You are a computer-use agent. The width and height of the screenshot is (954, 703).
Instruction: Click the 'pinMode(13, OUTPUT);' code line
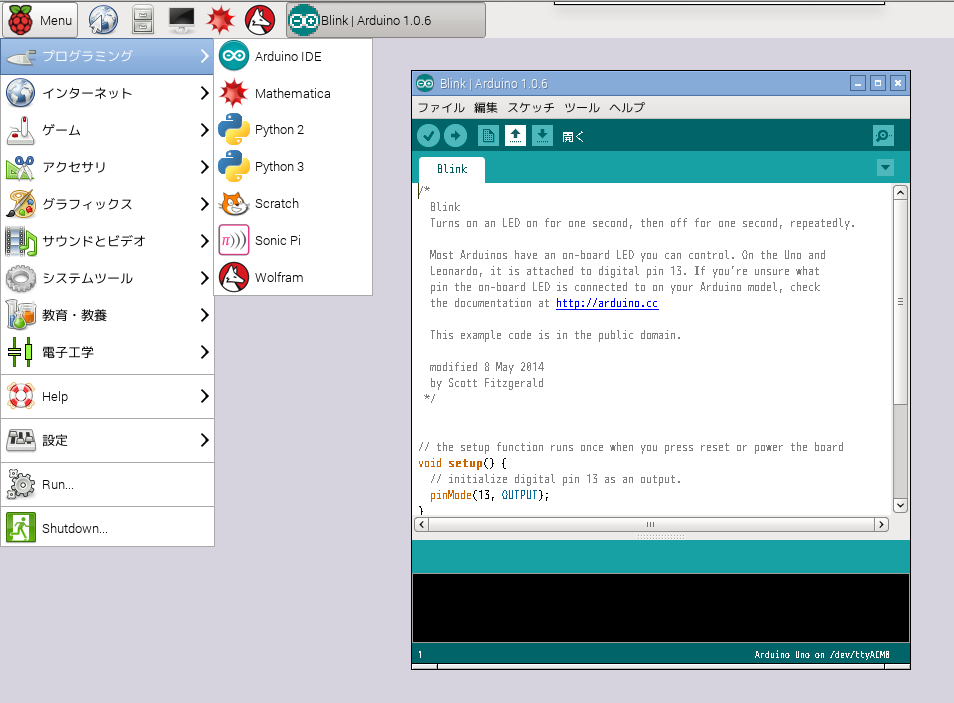coord(489,495)
